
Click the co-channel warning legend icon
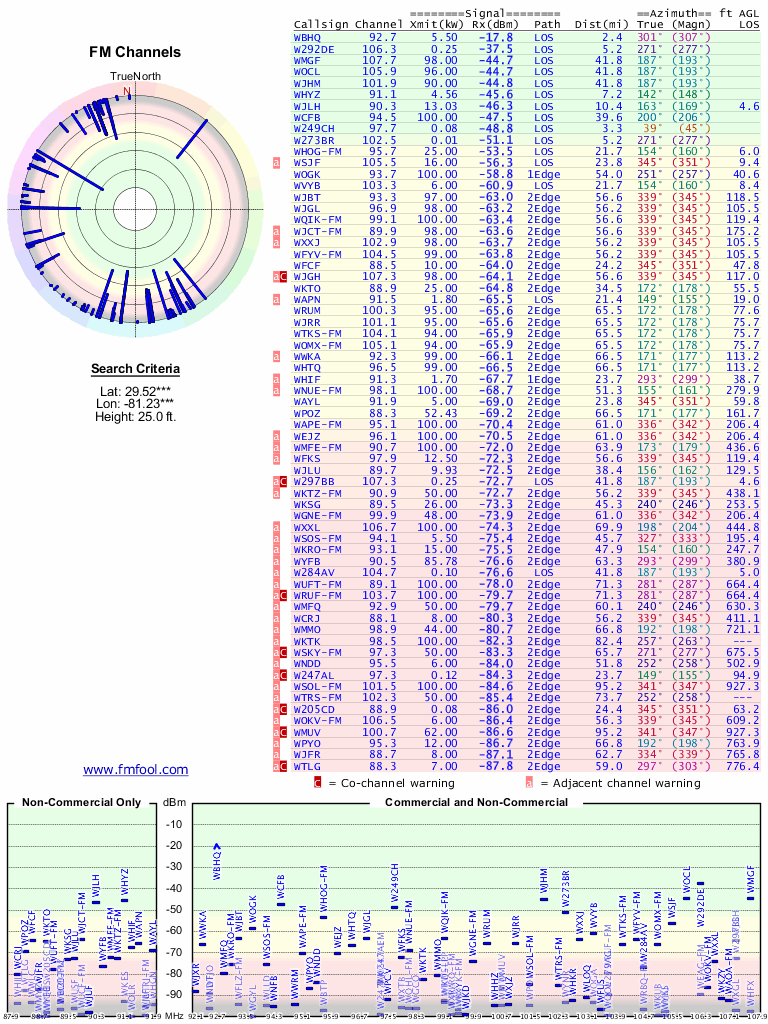click(x=318, y=783)
